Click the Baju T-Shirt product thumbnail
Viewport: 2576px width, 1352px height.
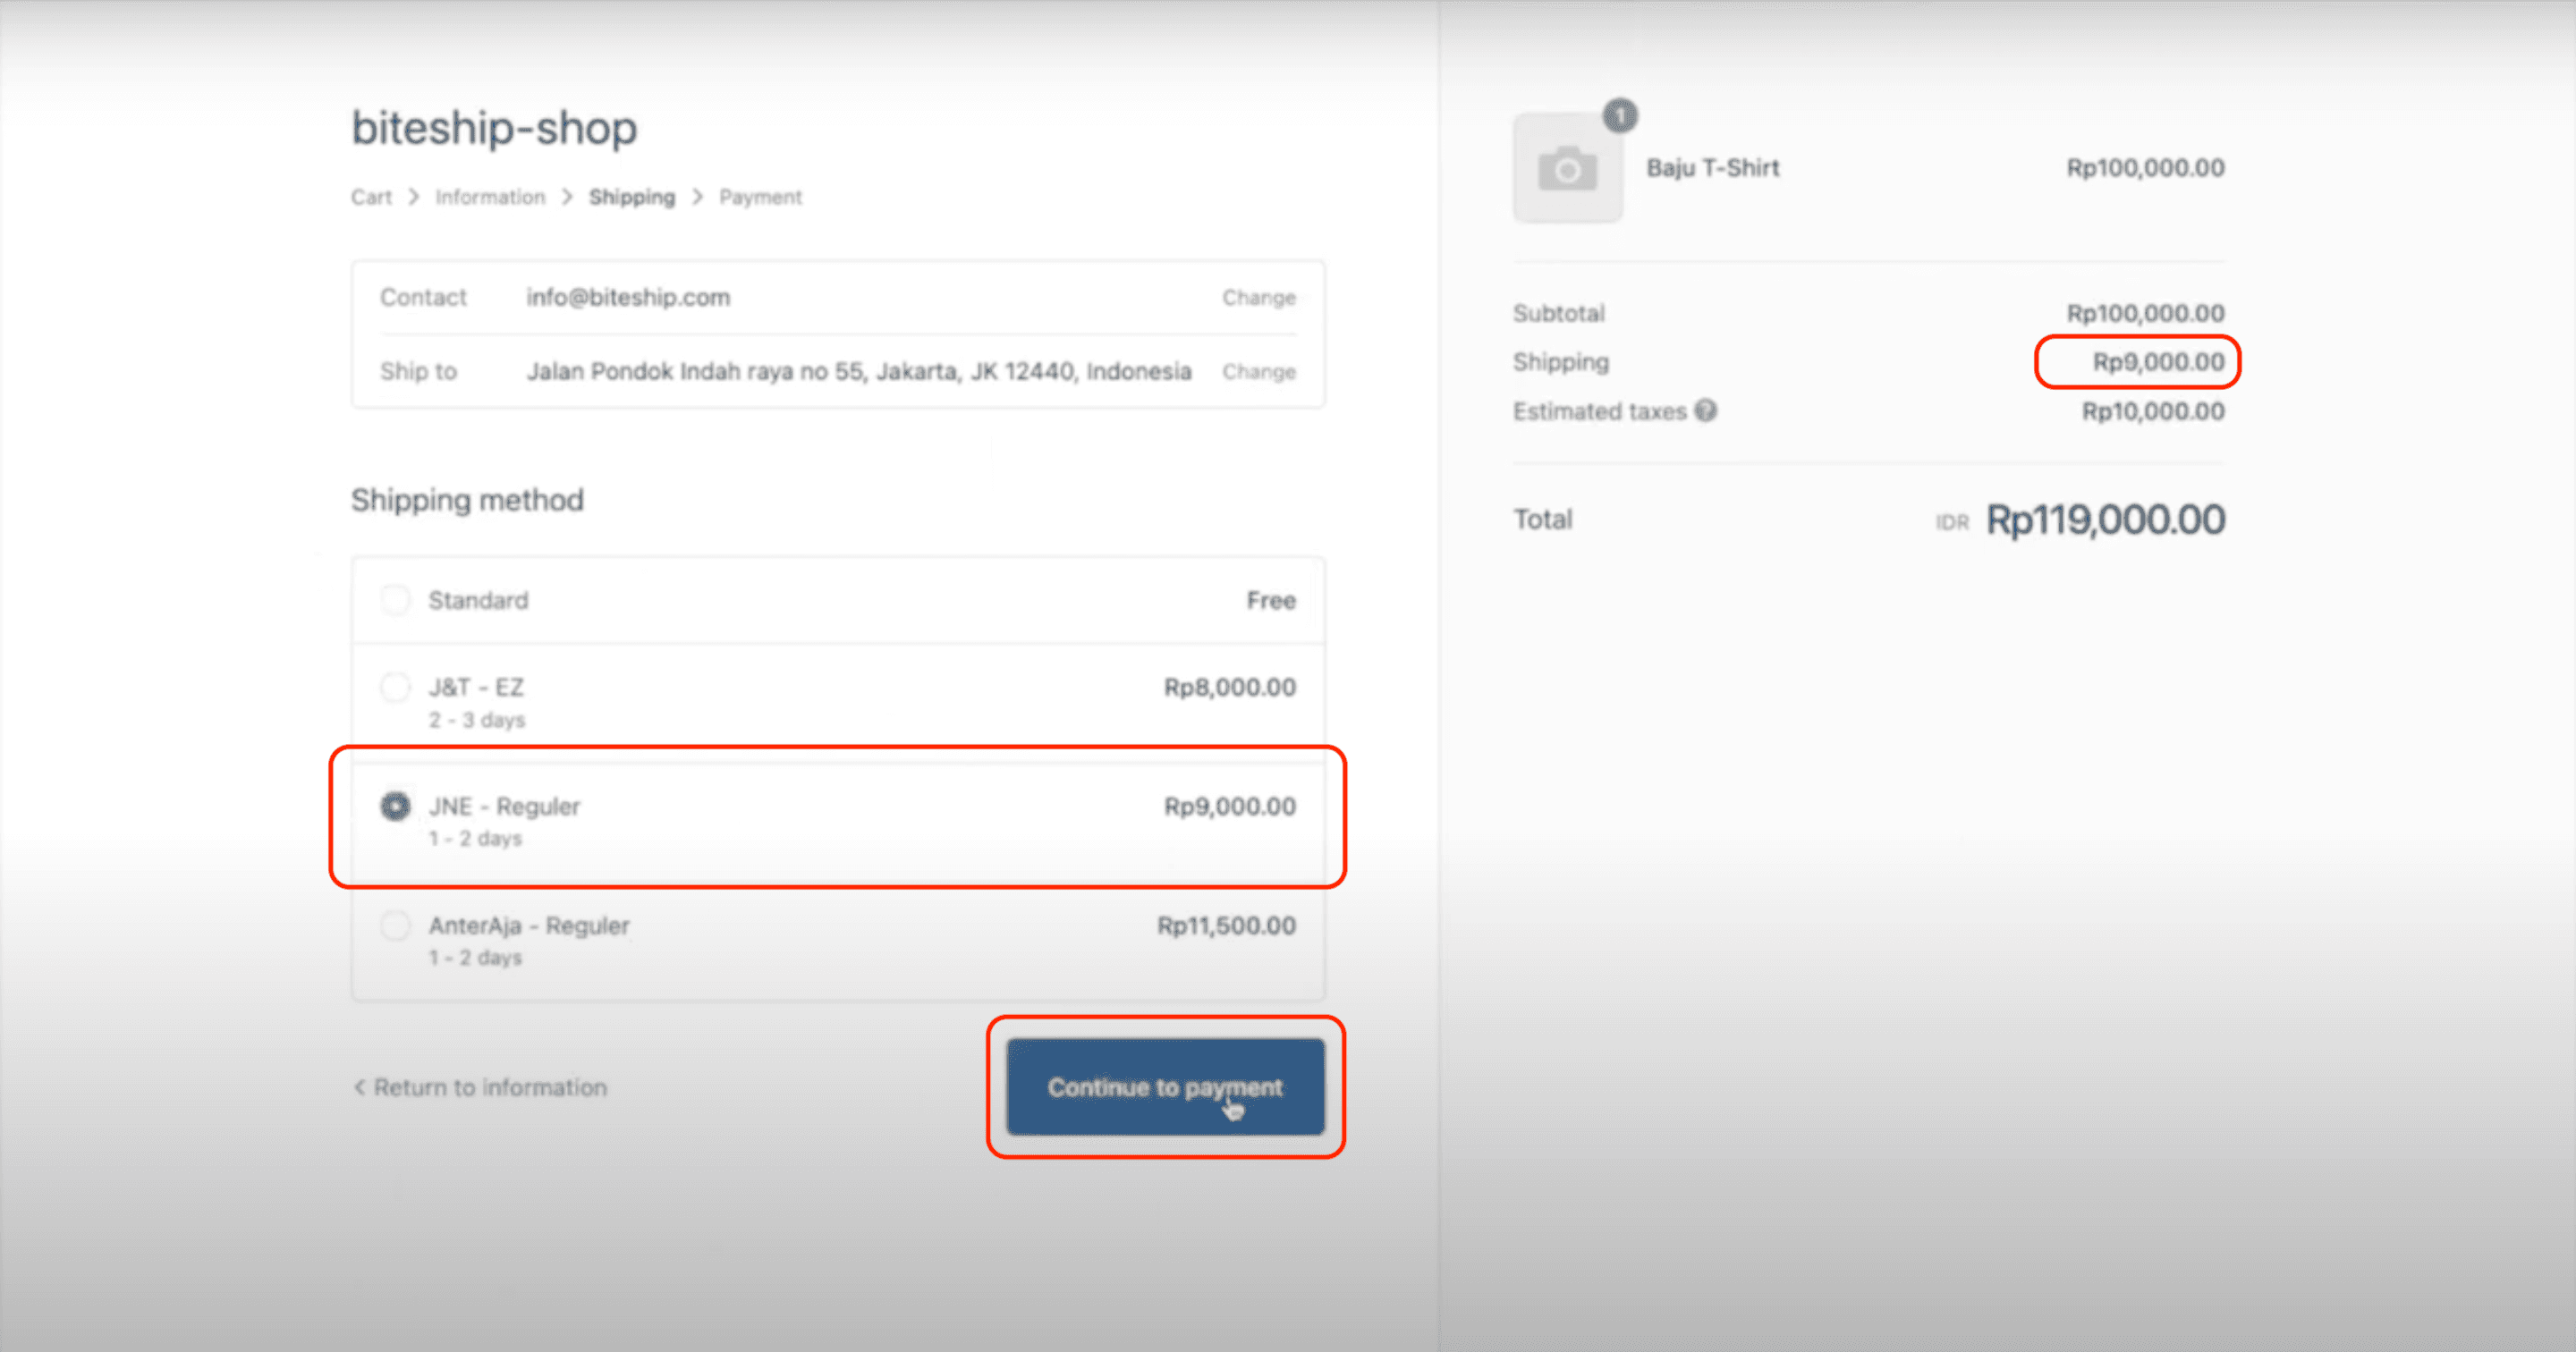[x=1567, y=168]
